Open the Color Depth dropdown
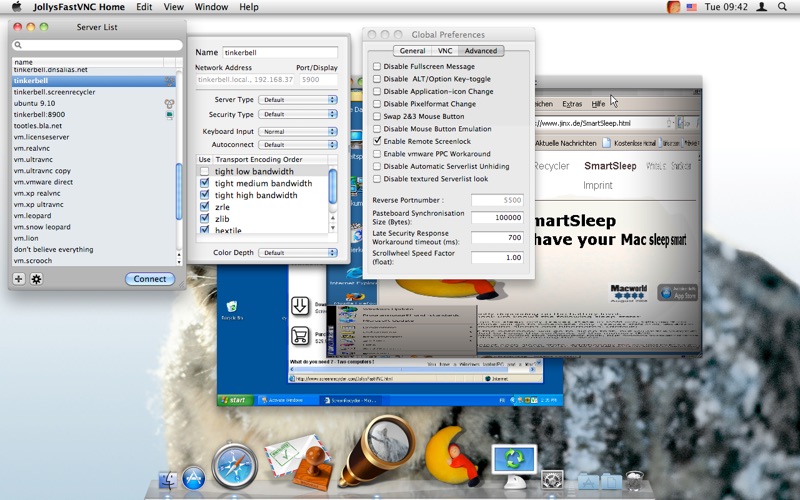The width and height of the screenshot is (800, 500). click(x=297, y=253)
